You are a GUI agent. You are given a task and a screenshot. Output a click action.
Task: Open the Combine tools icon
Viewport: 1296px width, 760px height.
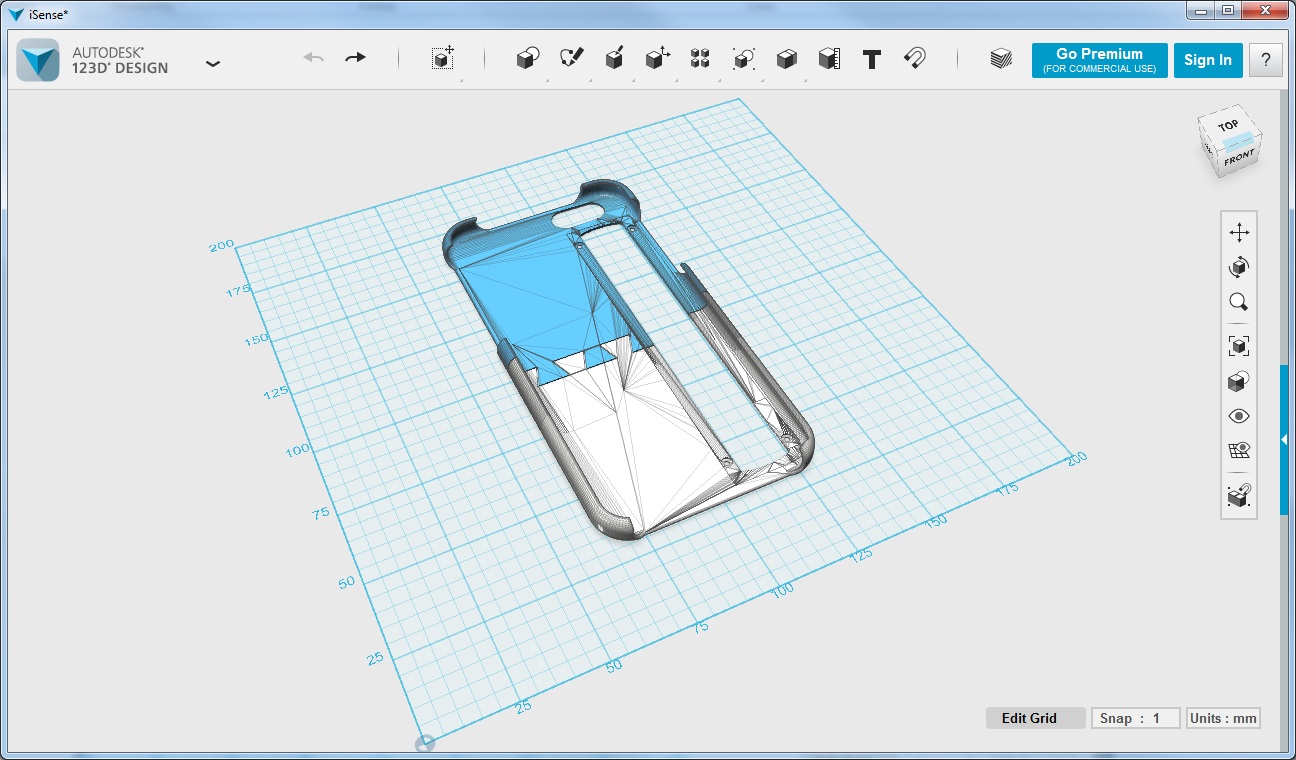click(786, 59)
